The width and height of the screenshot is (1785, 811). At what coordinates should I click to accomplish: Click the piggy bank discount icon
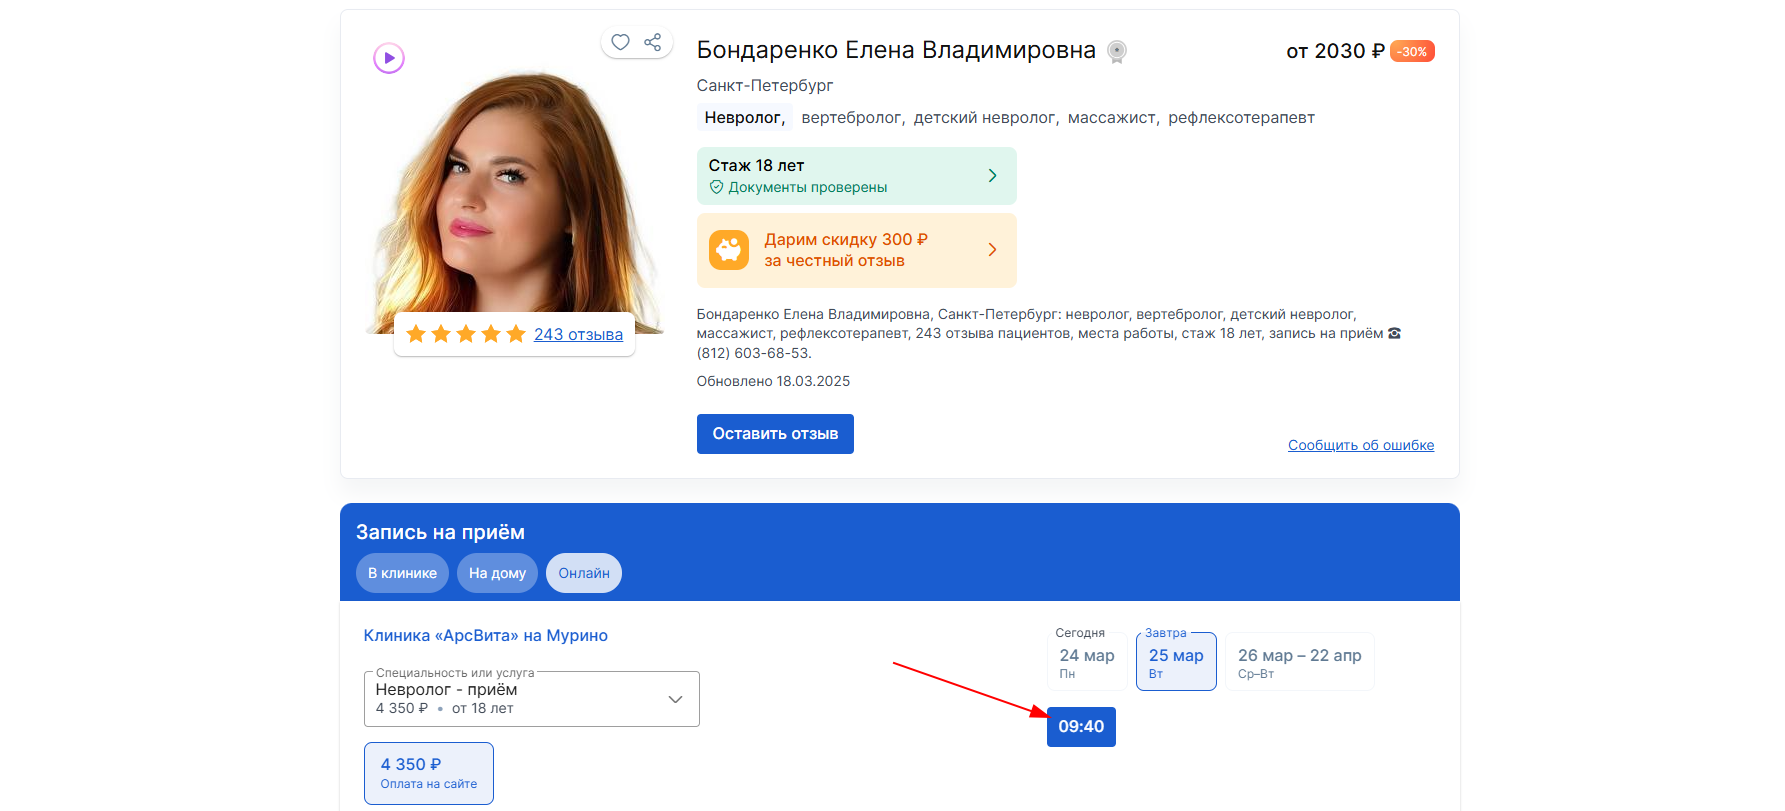pyautogui.click(x=729, y=250)
